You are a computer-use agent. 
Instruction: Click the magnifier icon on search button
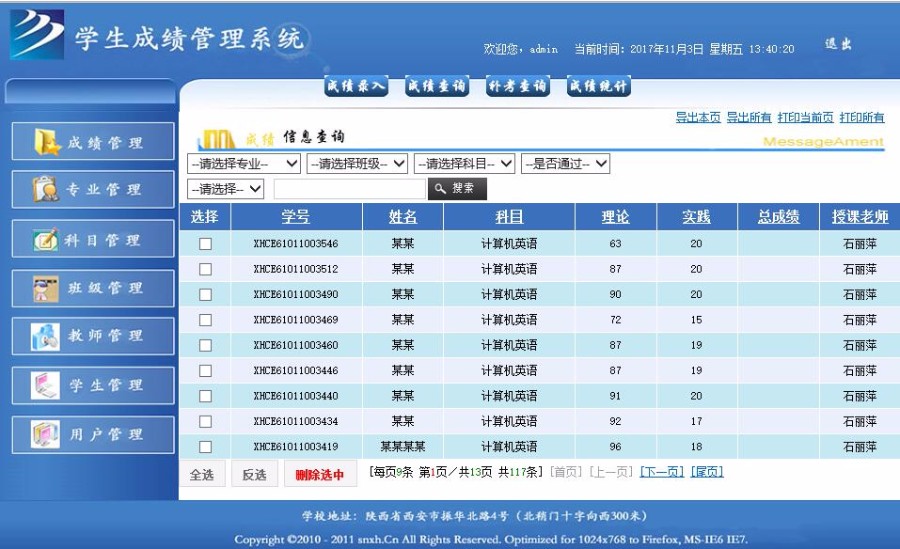point(440,188)
